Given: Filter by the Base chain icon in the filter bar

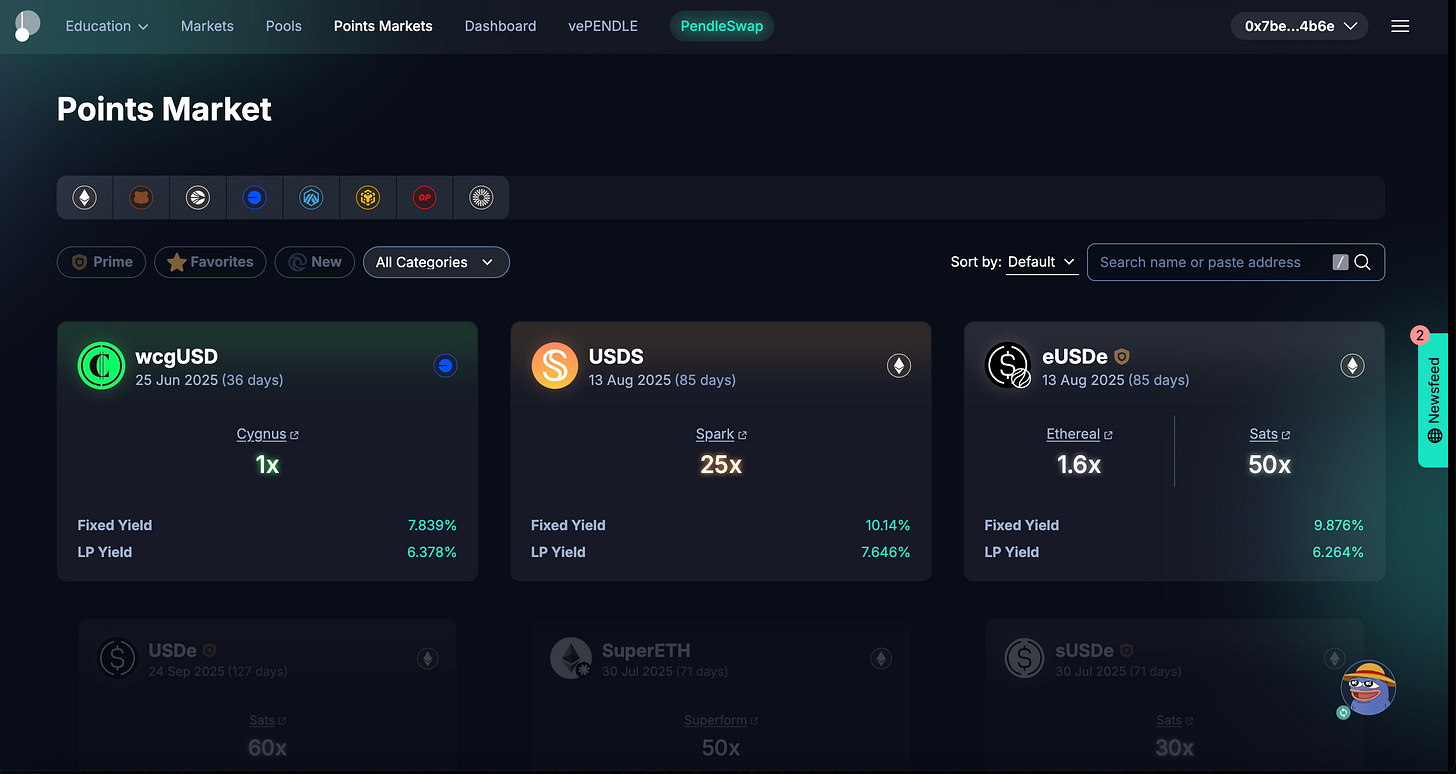Looking at the screenshot, I should 254,198.
